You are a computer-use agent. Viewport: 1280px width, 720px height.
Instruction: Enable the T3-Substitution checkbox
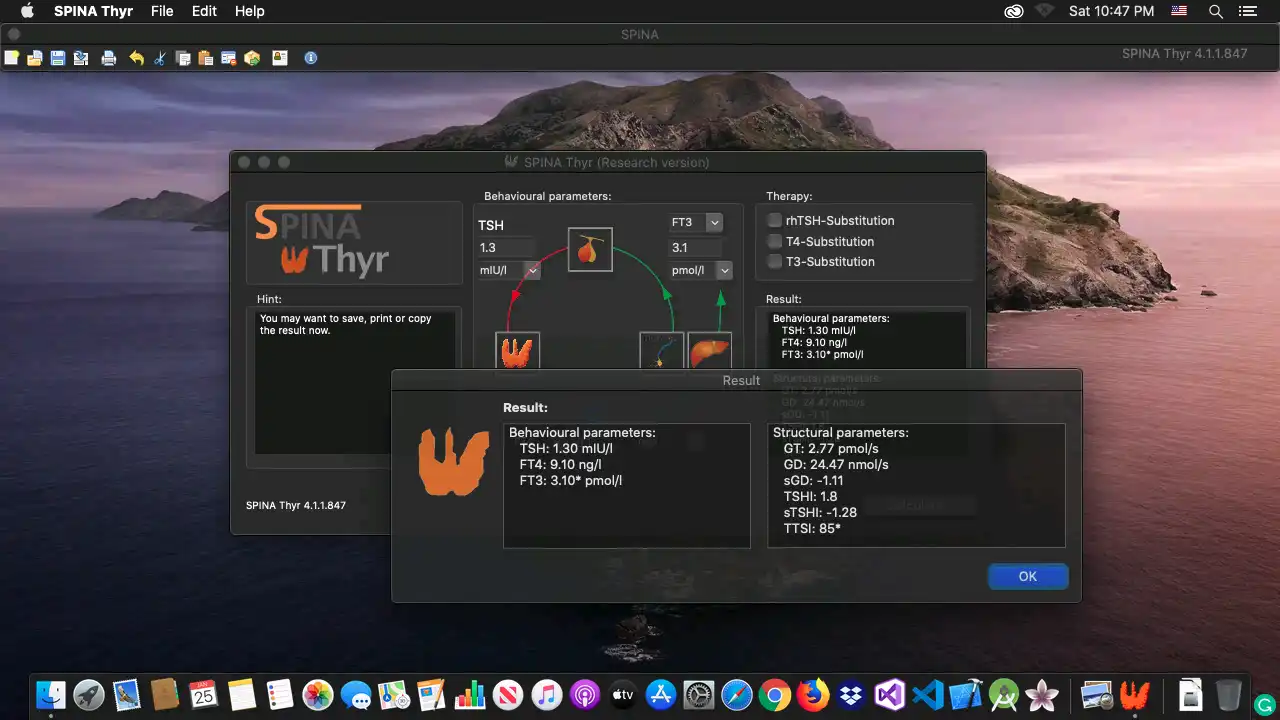click(x=774, y=261)
